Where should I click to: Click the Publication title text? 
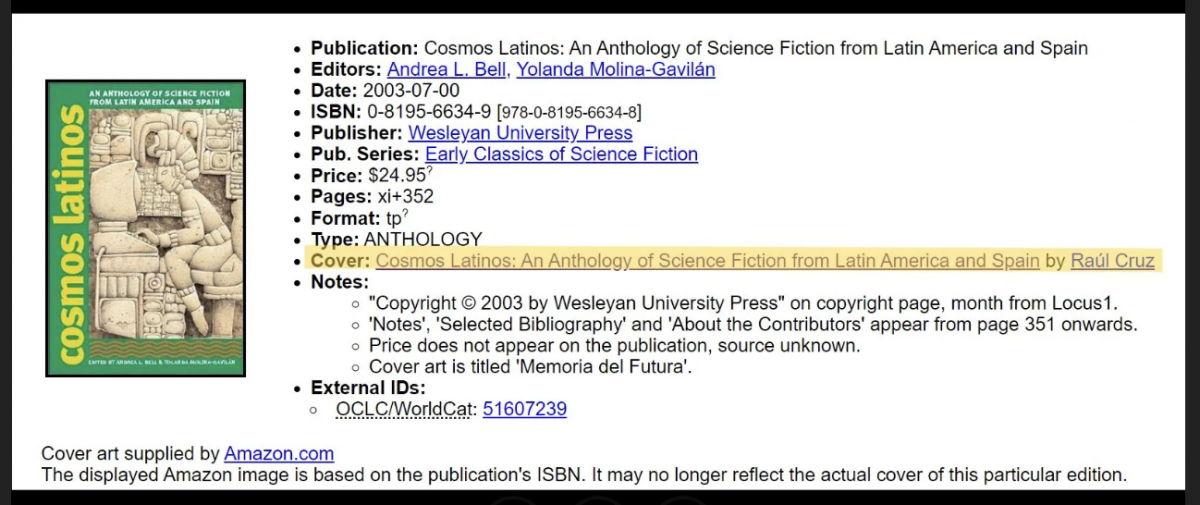pos(755,48)
